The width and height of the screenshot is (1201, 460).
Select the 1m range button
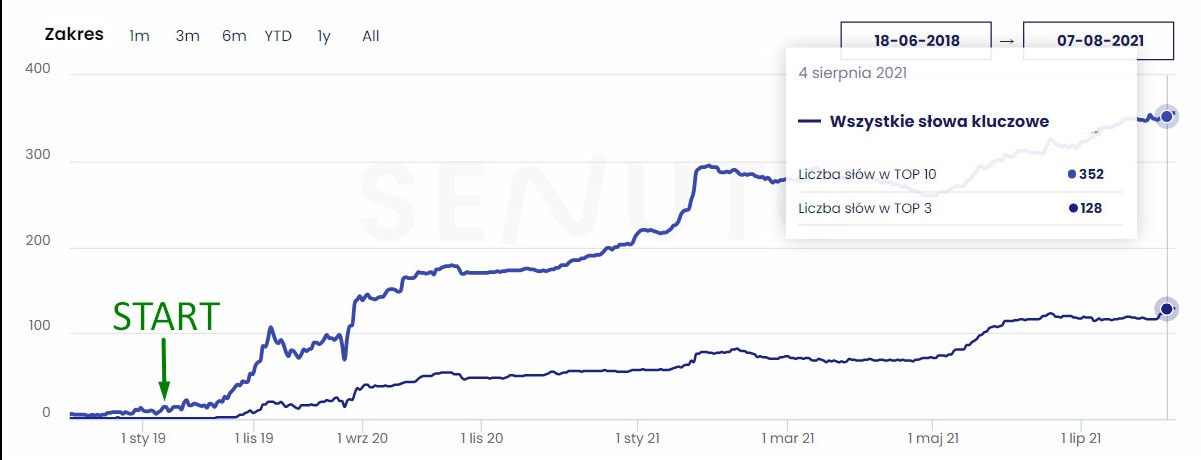tap(139, 36)
